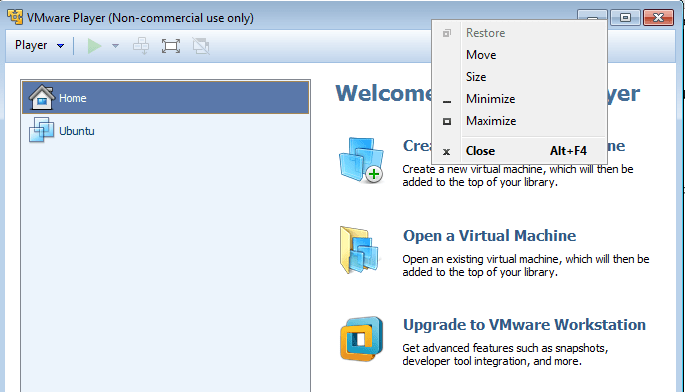Choose Size from the window menu

tap(519, 77)
